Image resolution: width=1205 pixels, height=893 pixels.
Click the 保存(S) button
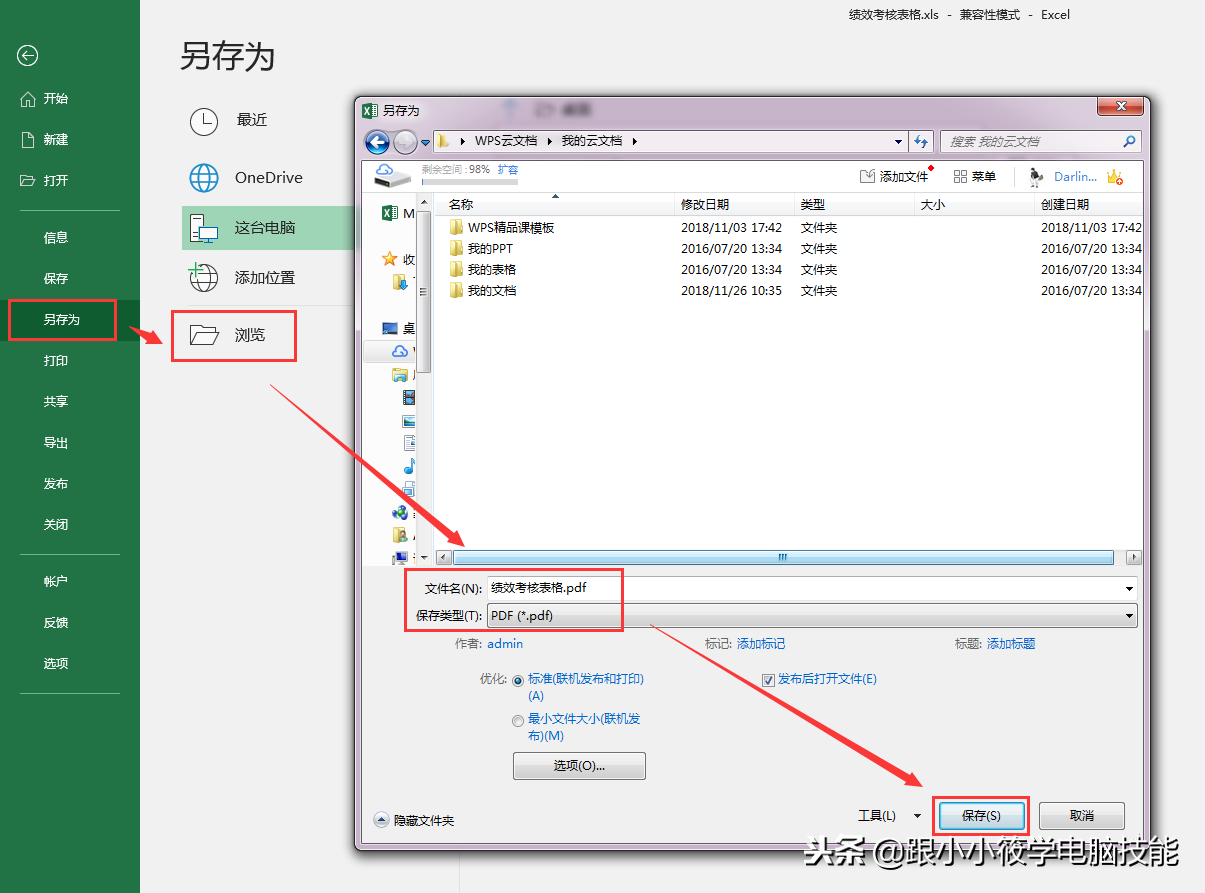pyautogui.click(x=981, y=816)
